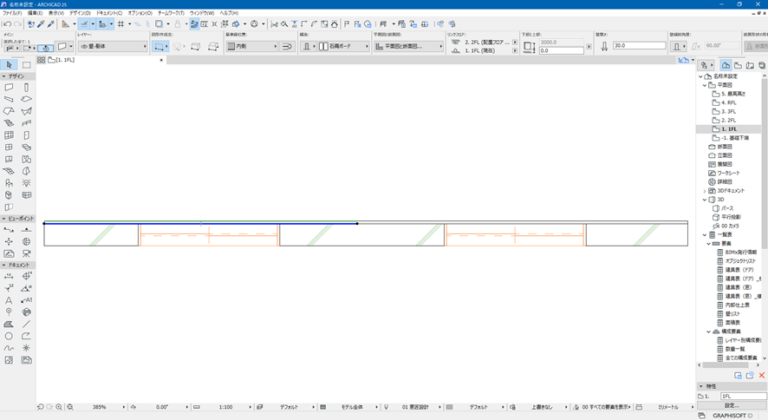The image size is (768, 420).
Task: Open the building material dropdown (石膏ボード)
Action: [344, 46]
